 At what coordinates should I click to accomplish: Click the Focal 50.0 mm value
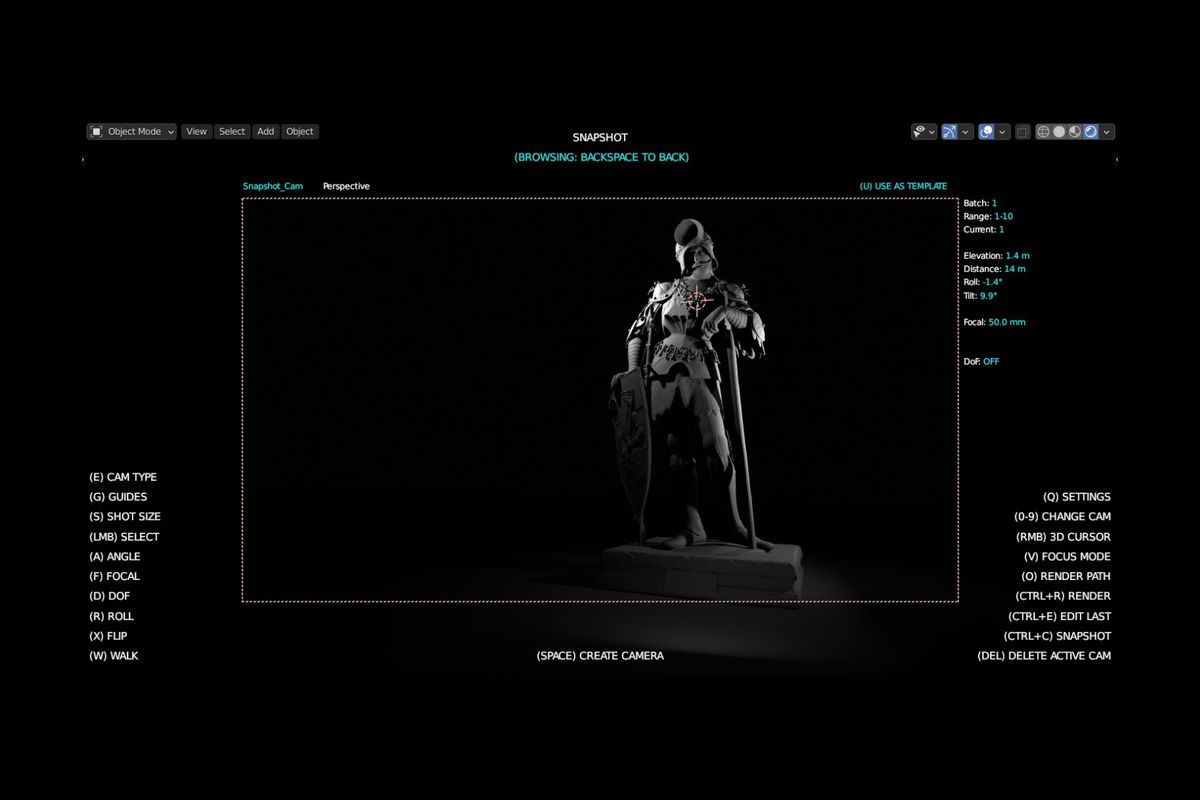(1007, 322)
